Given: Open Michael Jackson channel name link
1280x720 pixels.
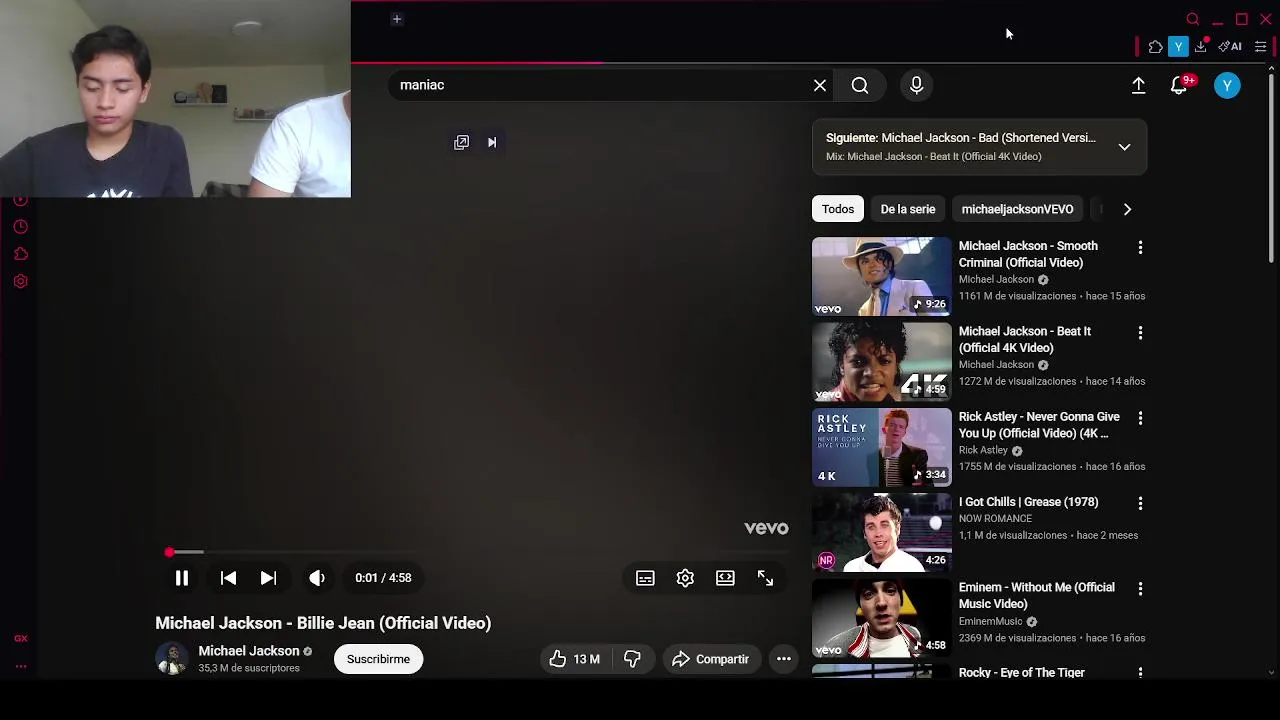Looking at the screenshot, I should click(249, 651).
